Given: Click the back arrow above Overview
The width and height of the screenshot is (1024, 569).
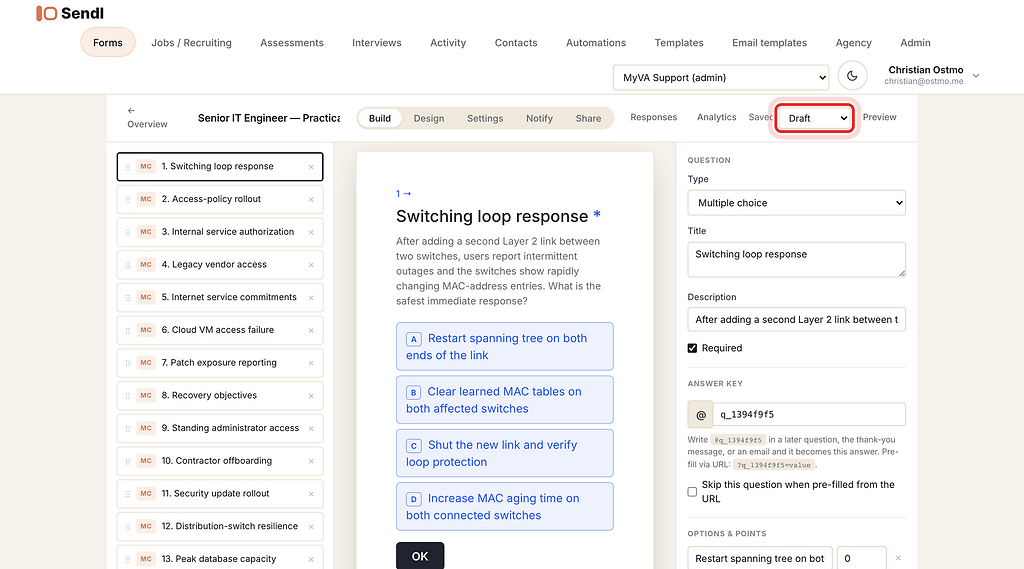Looking at the screenshot, I should pos(131,110).
